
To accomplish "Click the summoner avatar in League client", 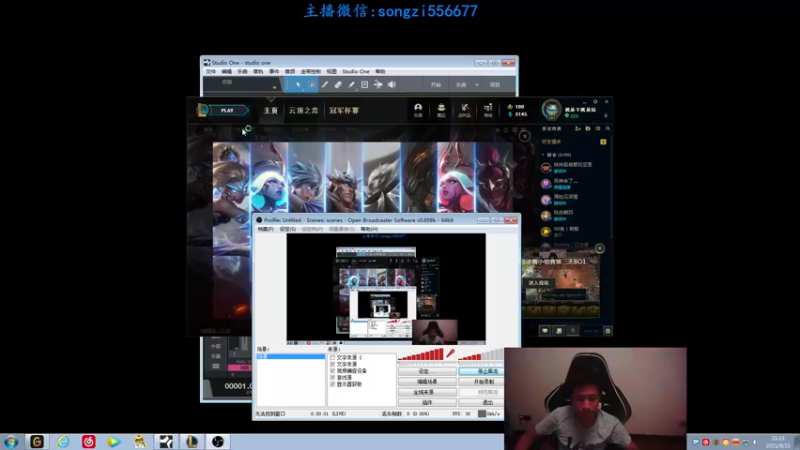I will (x=552, y=109).
